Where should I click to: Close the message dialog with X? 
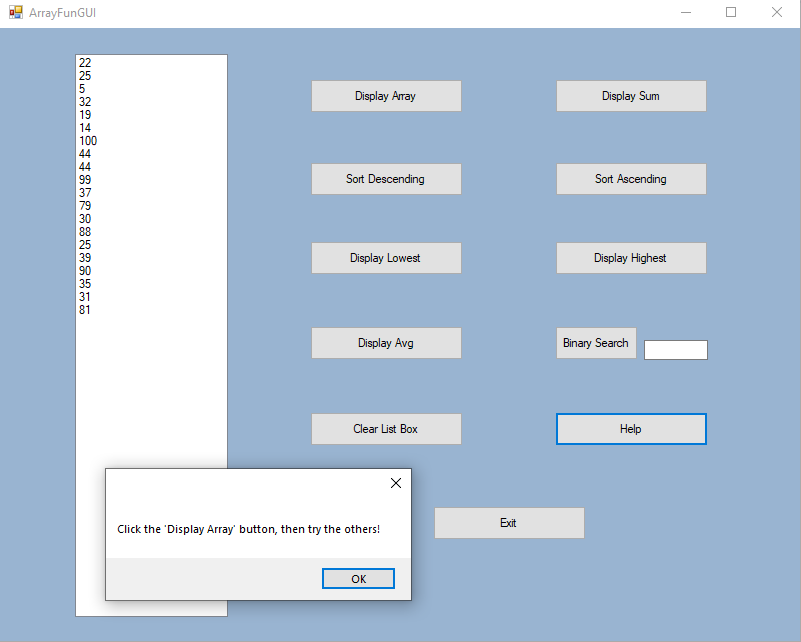click(x=396, y=483)
